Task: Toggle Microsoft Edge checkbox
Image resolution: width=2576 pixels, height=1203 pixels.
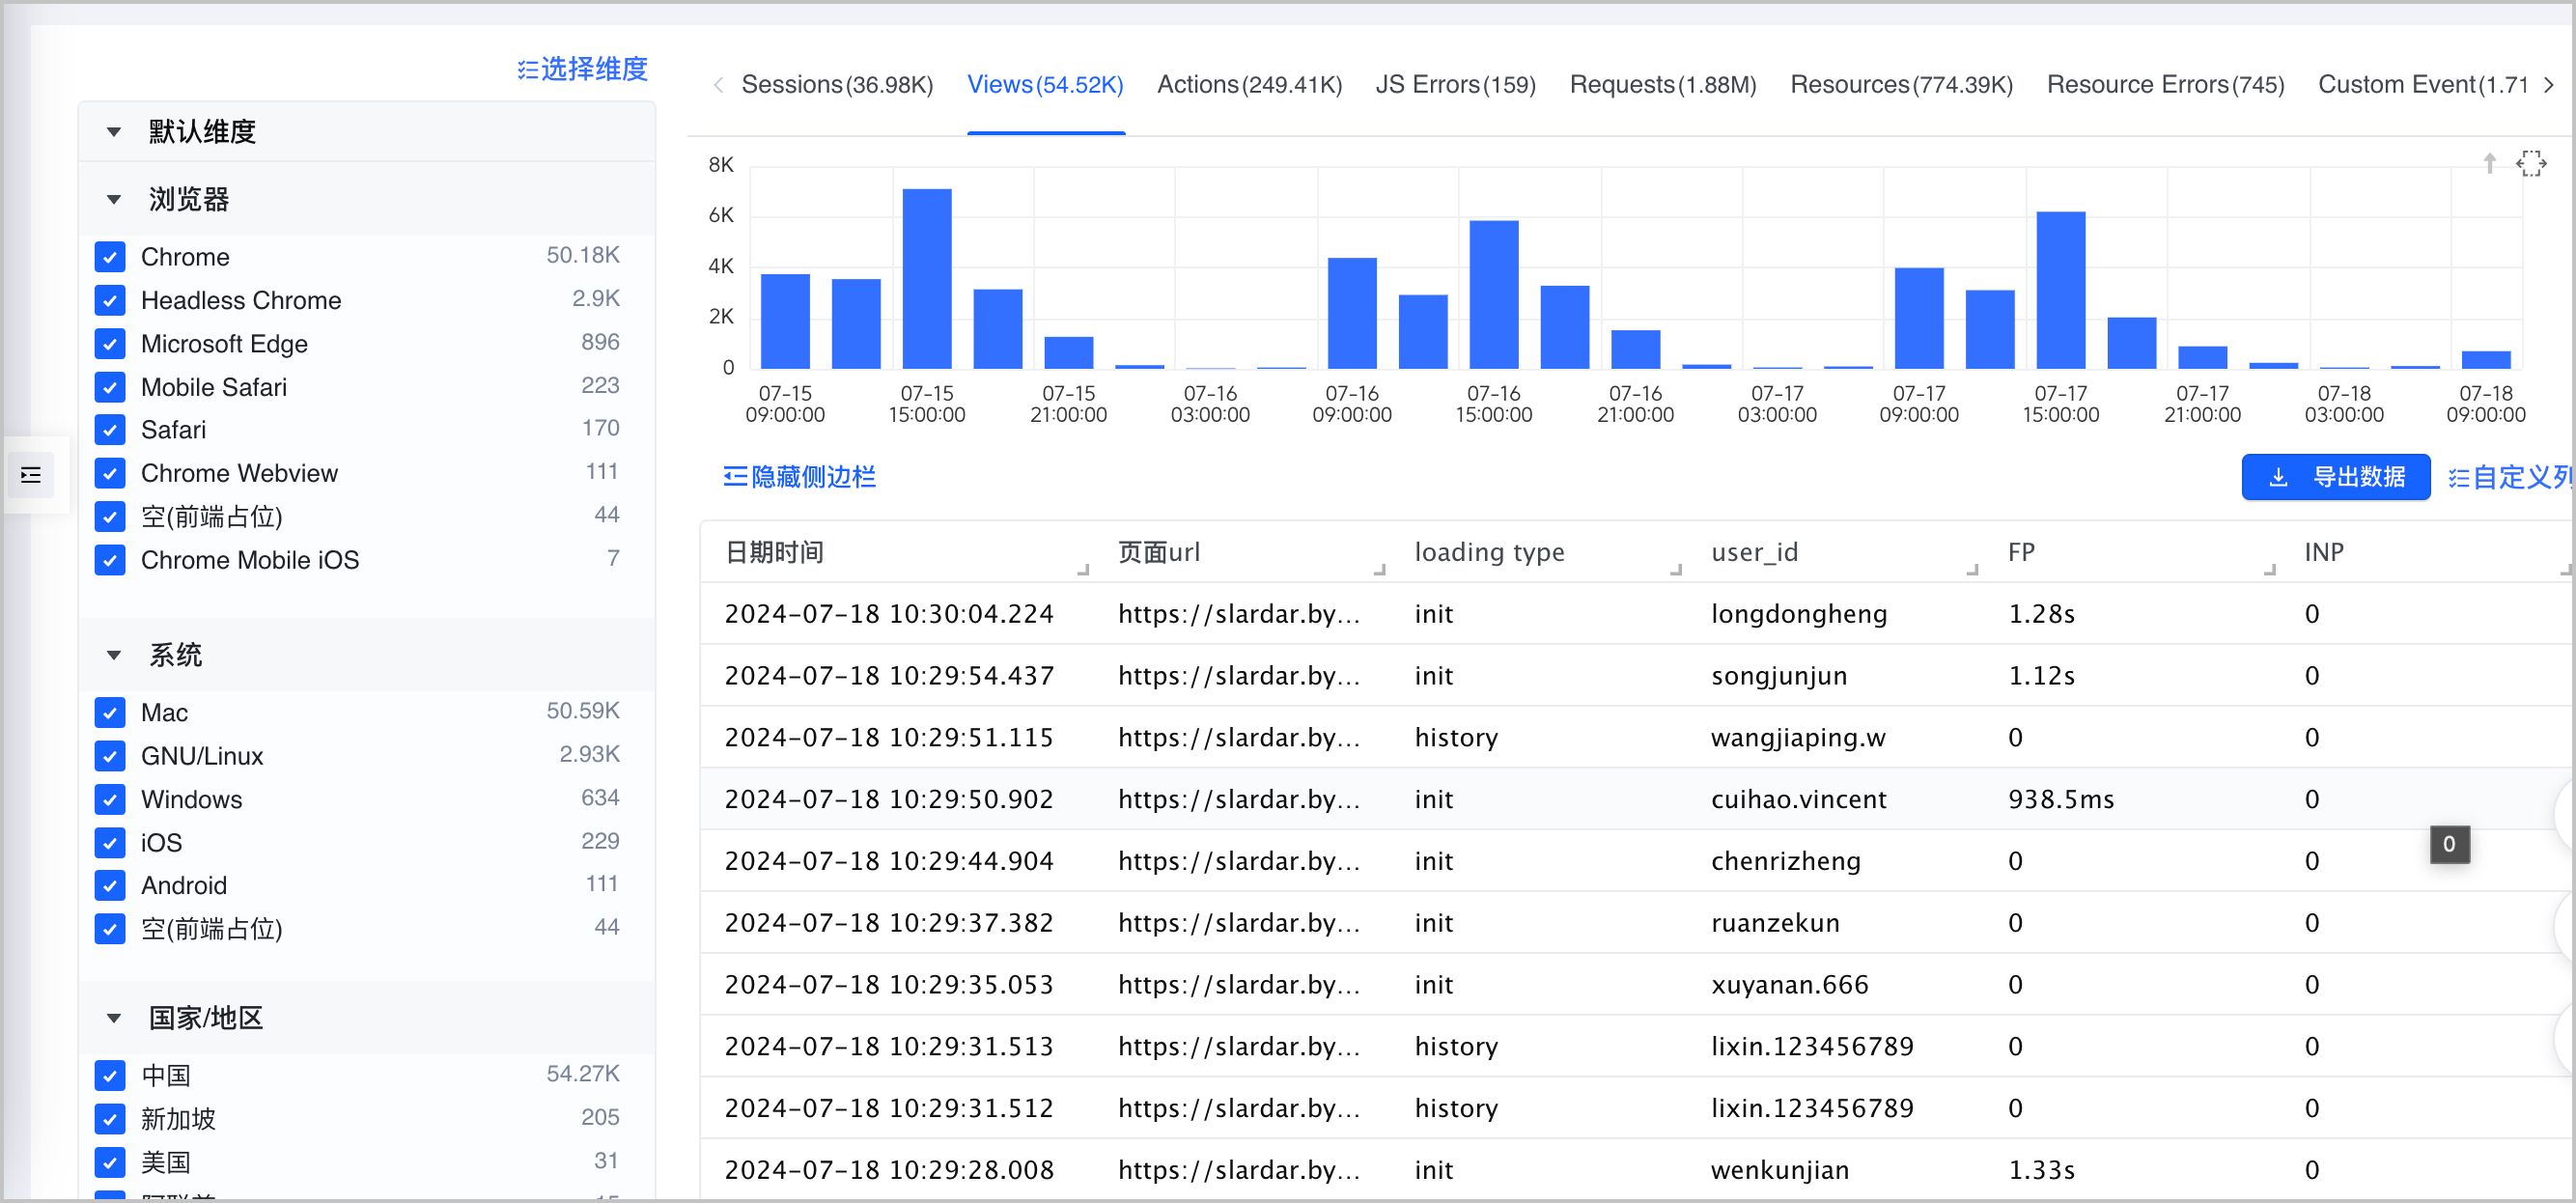Action: (x=110, y=344)
